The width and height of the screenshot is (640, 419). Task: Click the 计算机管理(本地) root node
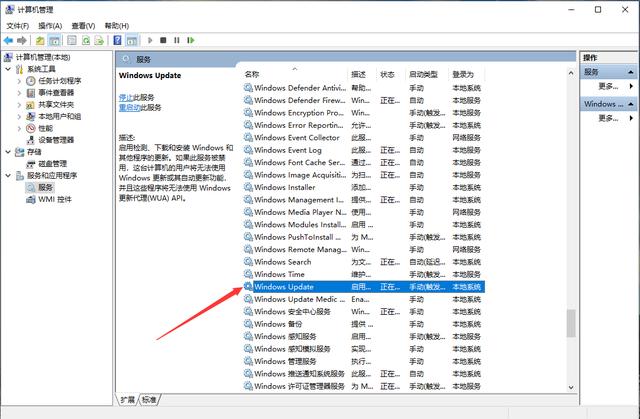[x=43, y=57]
